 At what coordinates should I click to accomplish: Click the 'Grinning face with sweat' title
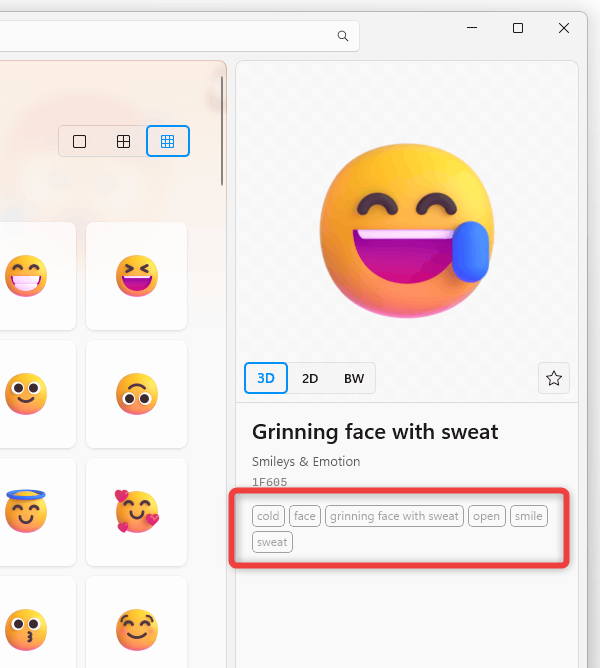(x=375, y=432)
